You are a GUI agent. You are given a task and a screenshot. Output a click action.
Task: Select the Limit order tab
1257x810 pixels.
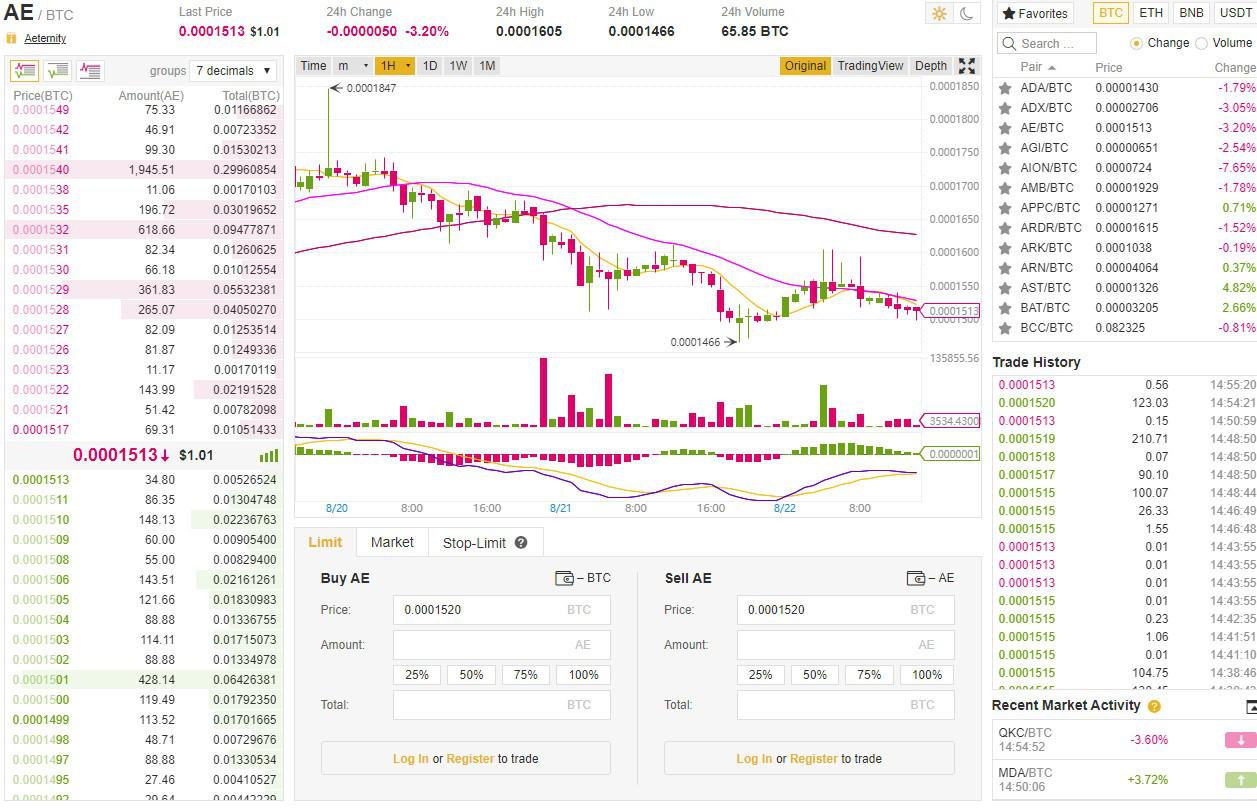coord(325,542)
